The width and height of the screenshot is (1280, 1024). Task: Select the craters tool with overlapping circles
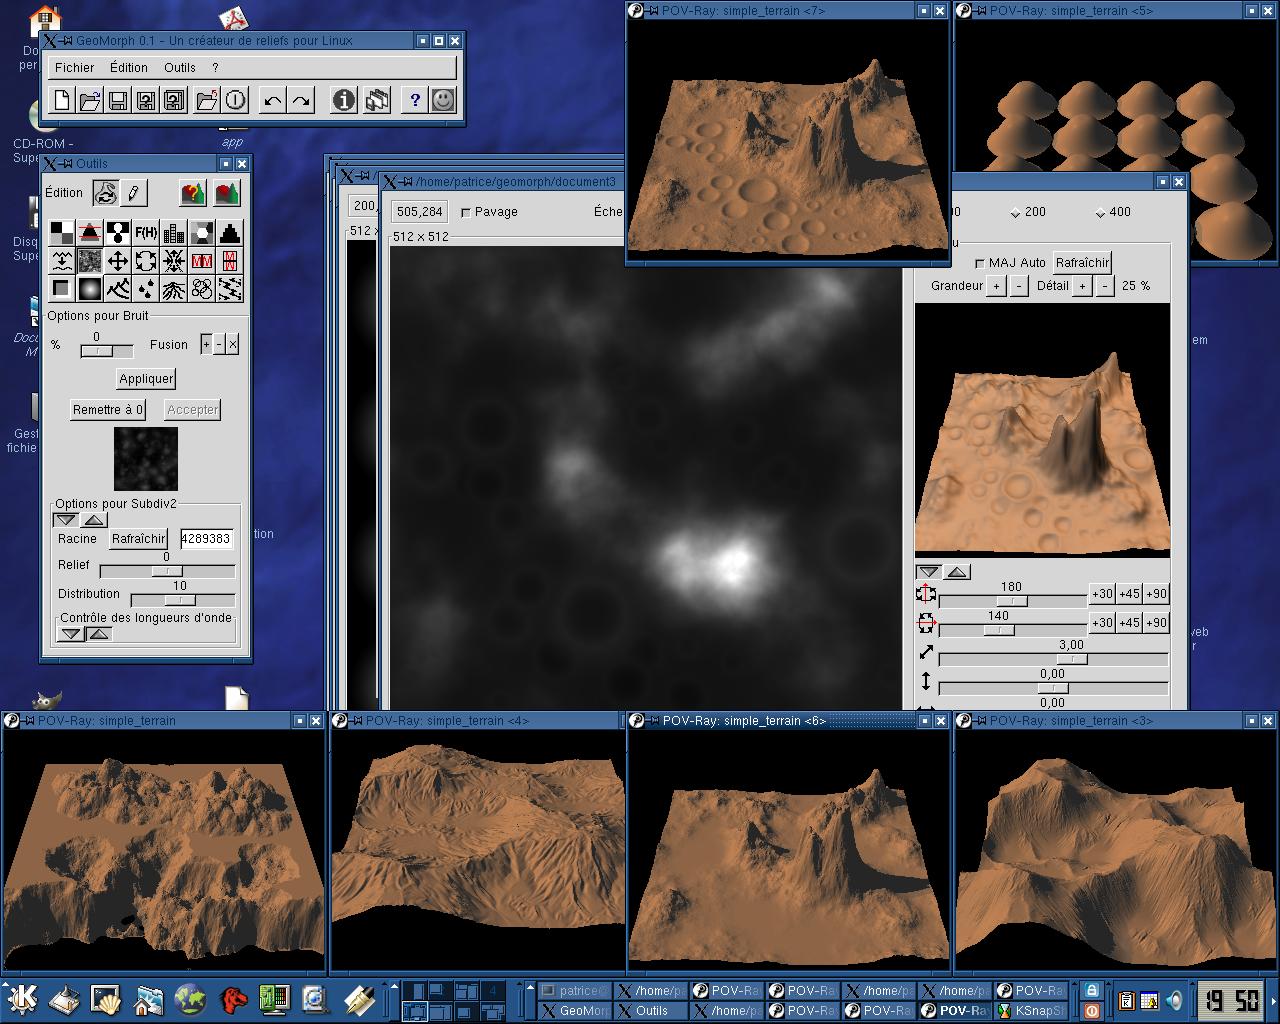coord(202,289)
